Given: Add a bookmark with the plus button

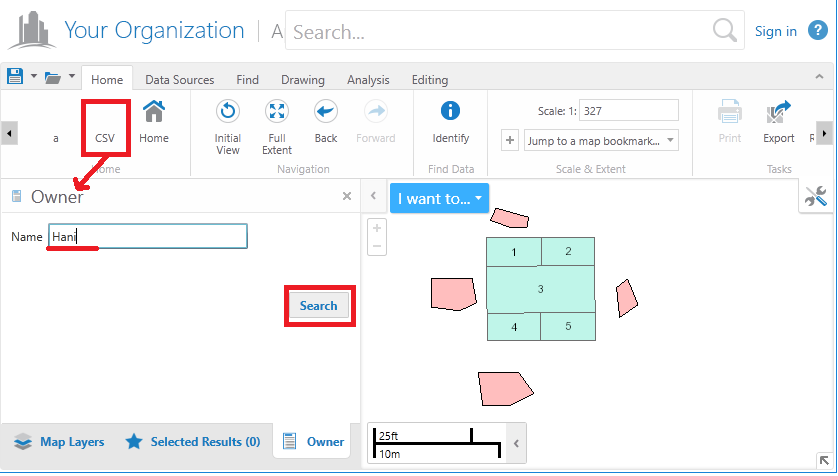Looking at the screenshot, I should click(x=510, y=141).
